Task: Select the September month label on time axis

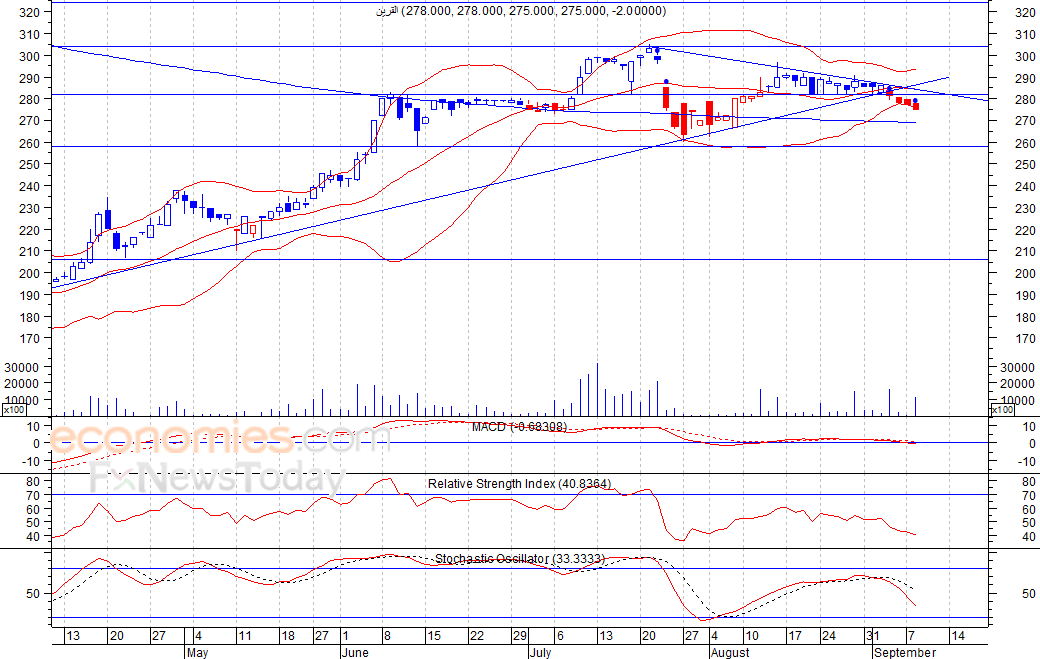Action: 905,652
